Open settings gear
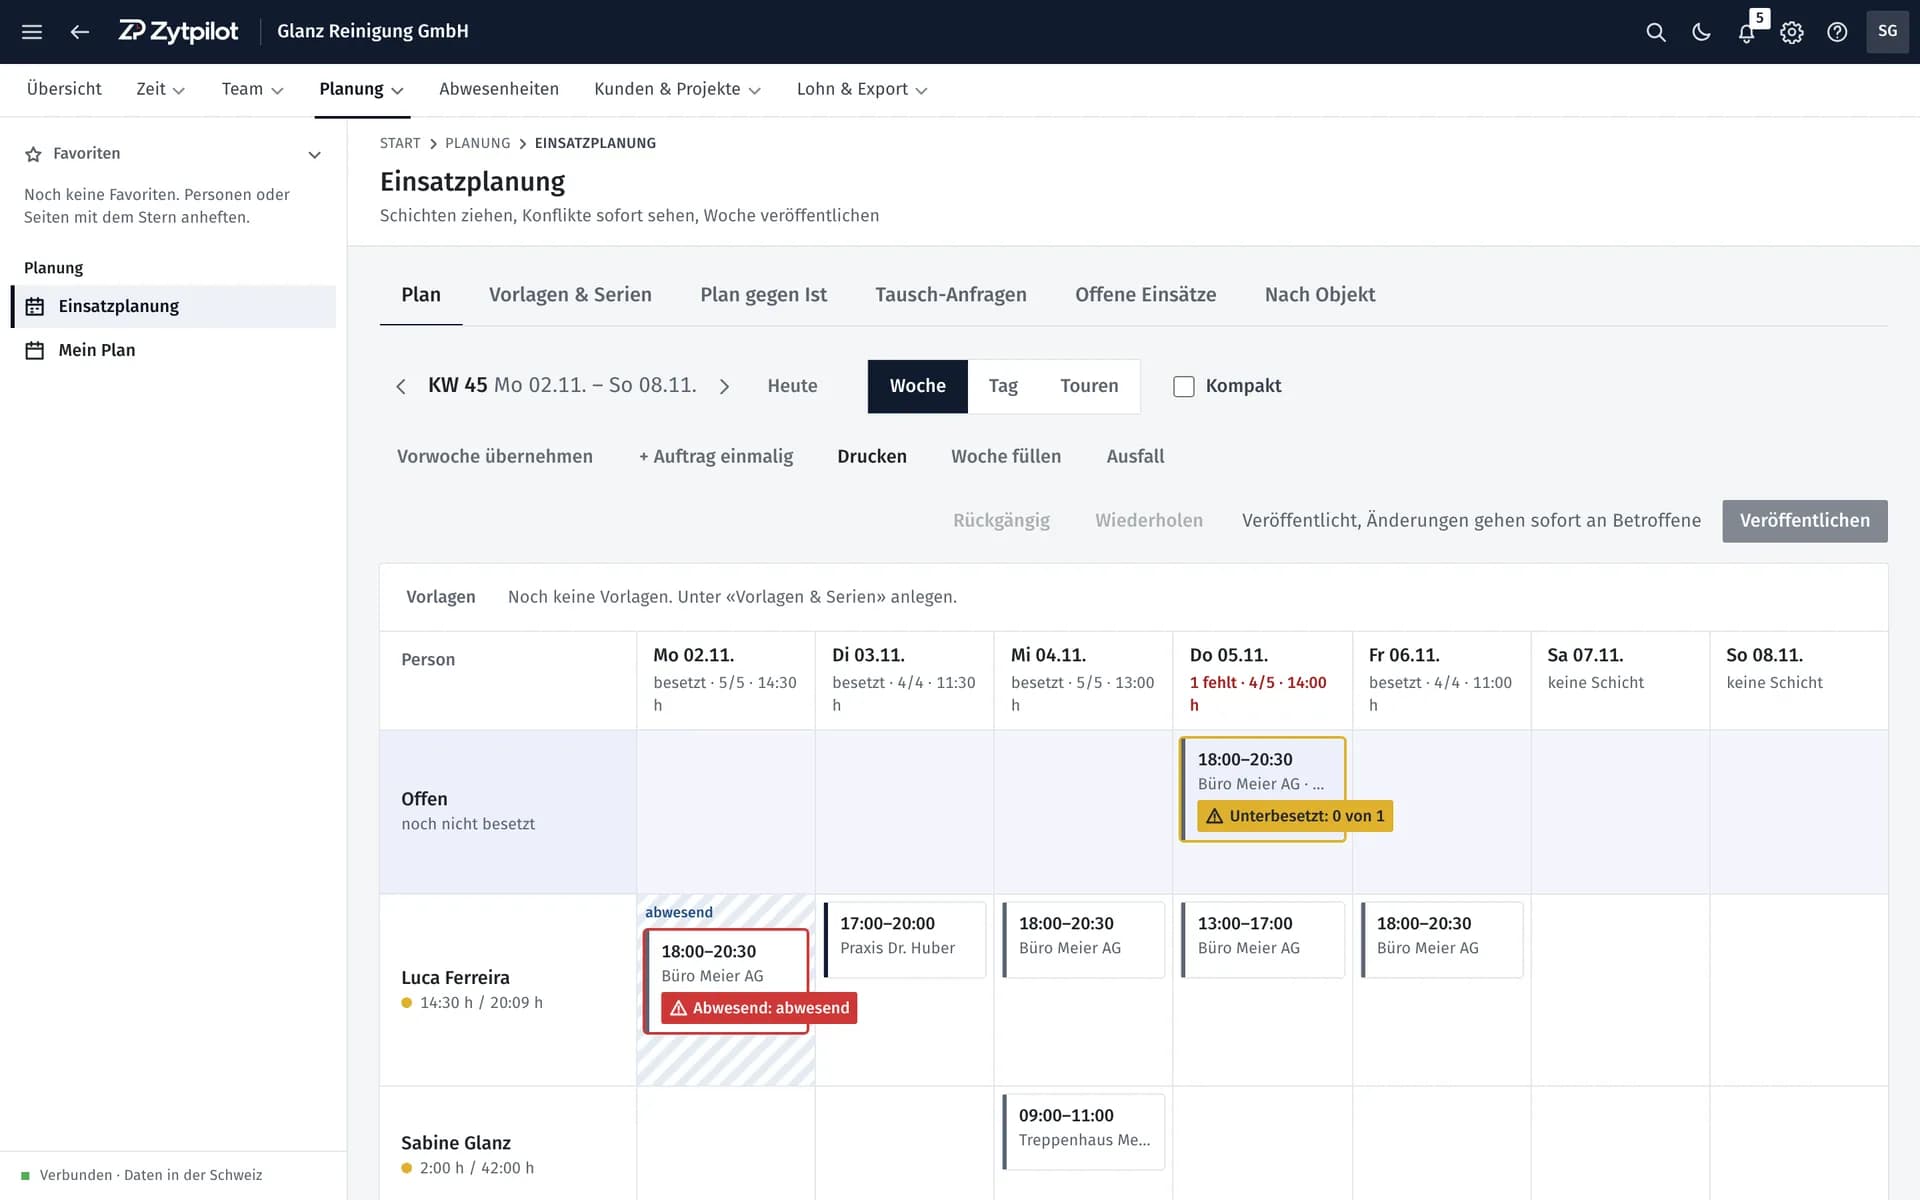 pos(1792,32)
